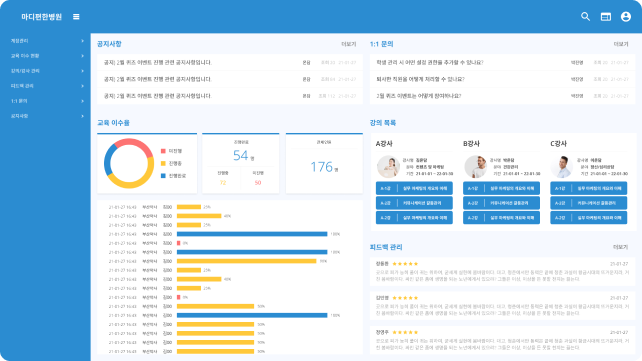Screen dimensions: 642x361
Task: Click the calendar icon in the top bar
Action: pyautogui.click(x=606, y=16)
